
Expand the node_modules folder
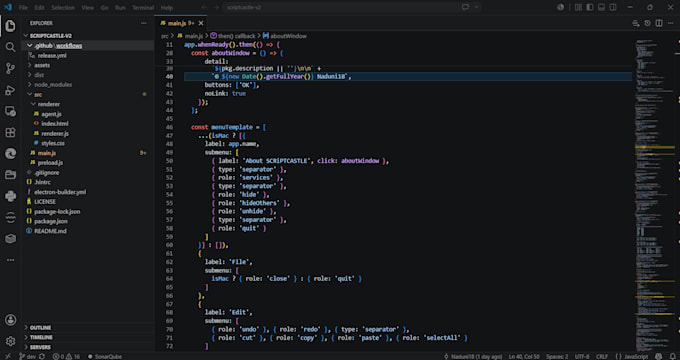[x=89, y=85]
